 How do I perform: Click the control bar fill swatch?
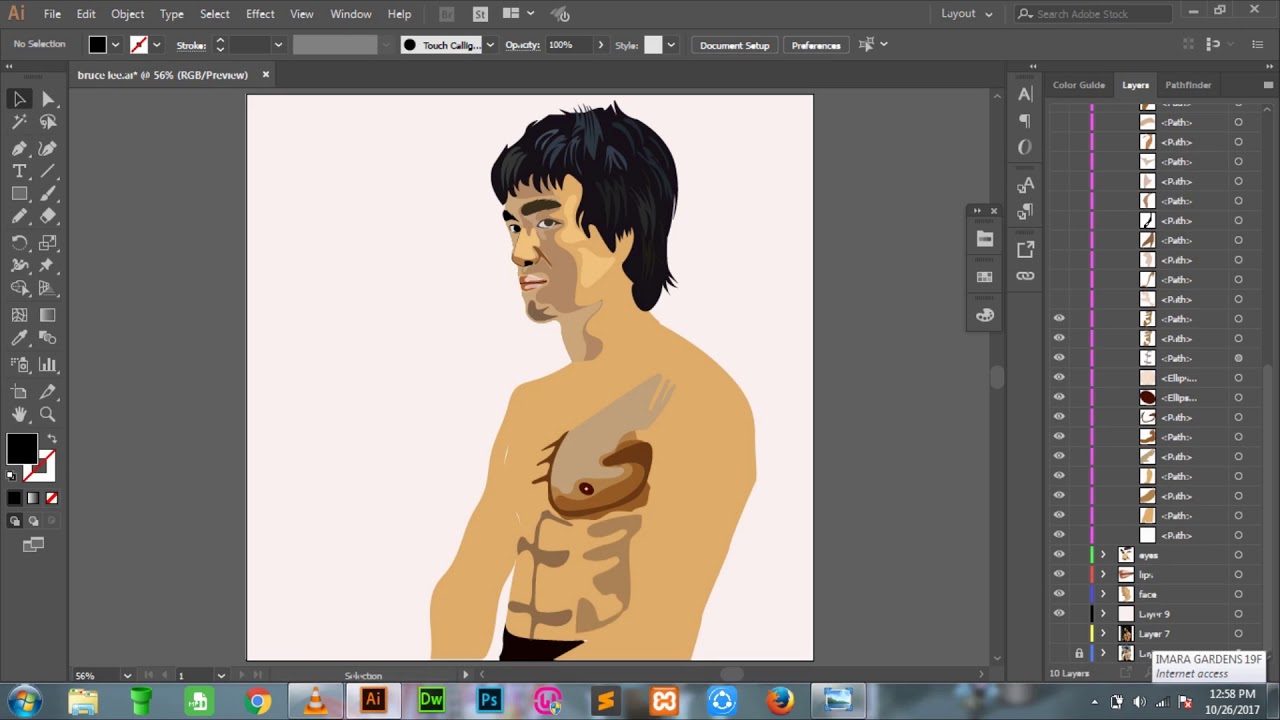(97, 45)
